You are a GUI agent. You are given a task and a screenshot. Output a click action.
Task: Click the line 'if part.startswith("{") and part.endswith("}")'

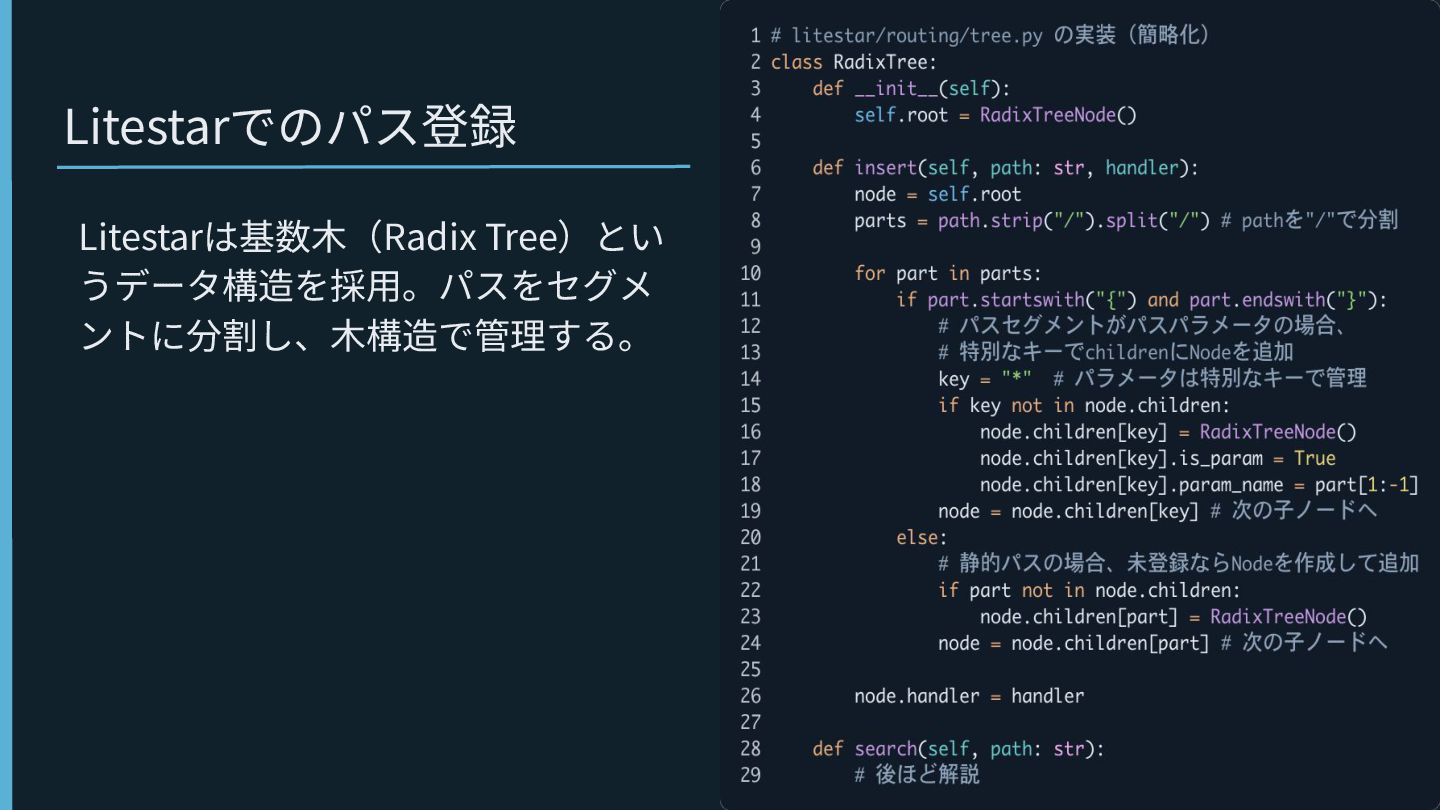tap(1142, 300)
